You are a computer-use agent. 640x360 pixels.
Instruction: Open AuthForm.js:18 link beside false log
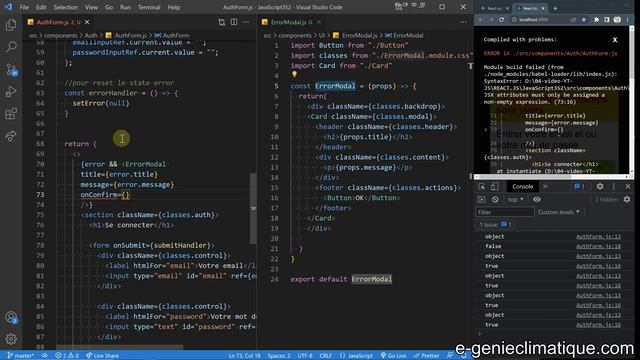tap(598, 246)
